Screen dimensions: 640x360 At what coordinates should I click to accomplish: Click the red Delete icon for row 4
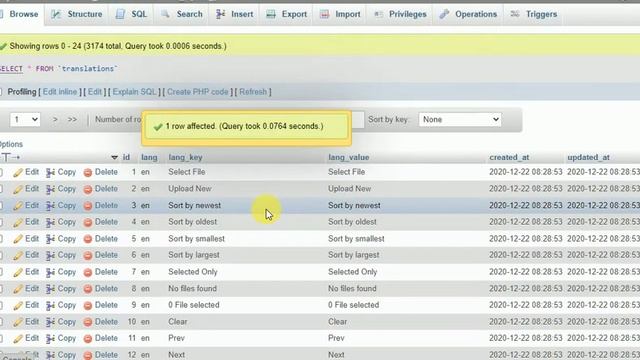pos(88,222)
